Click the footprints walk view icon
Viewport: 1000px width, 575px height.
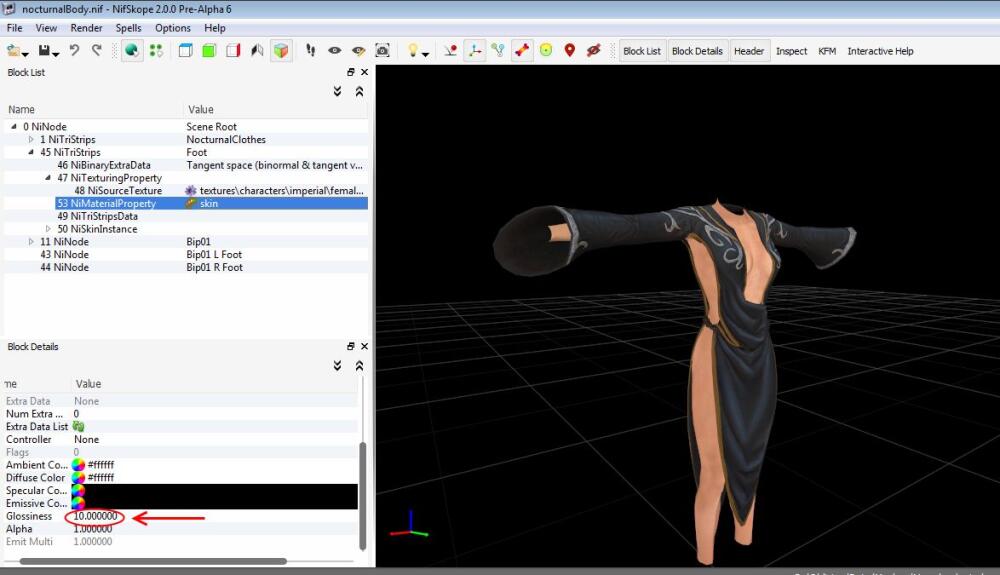click(x=311, y=50)
